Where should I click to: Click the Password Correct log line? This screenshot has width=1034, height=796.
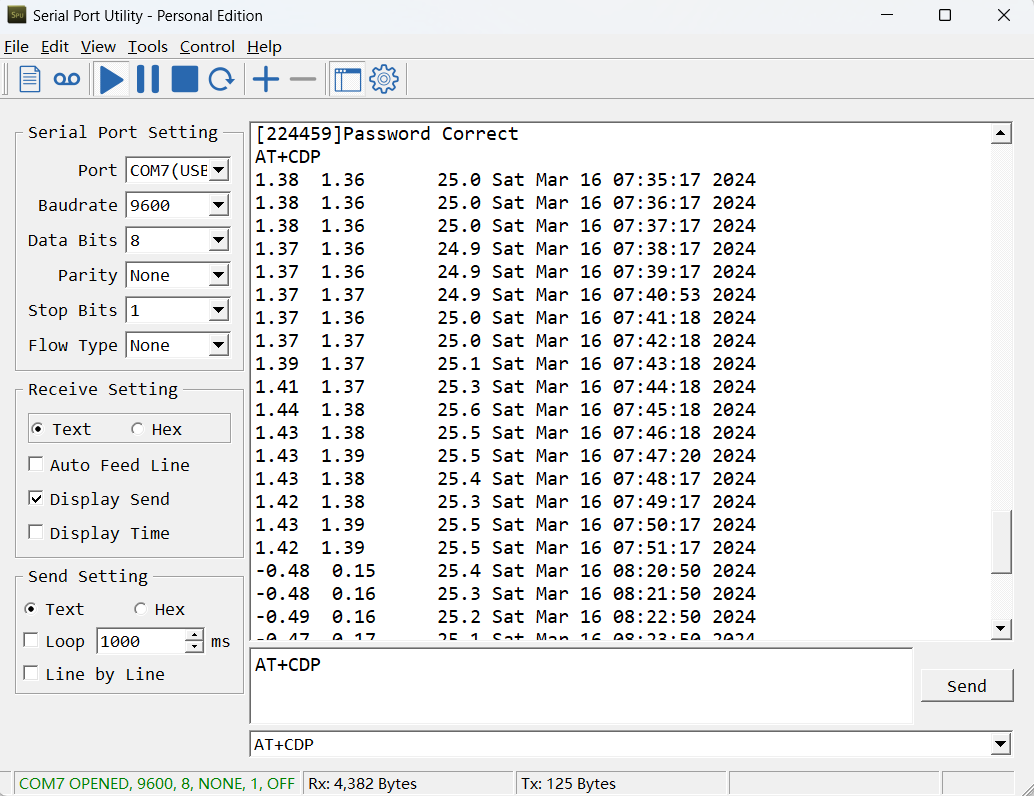(387, 134)
